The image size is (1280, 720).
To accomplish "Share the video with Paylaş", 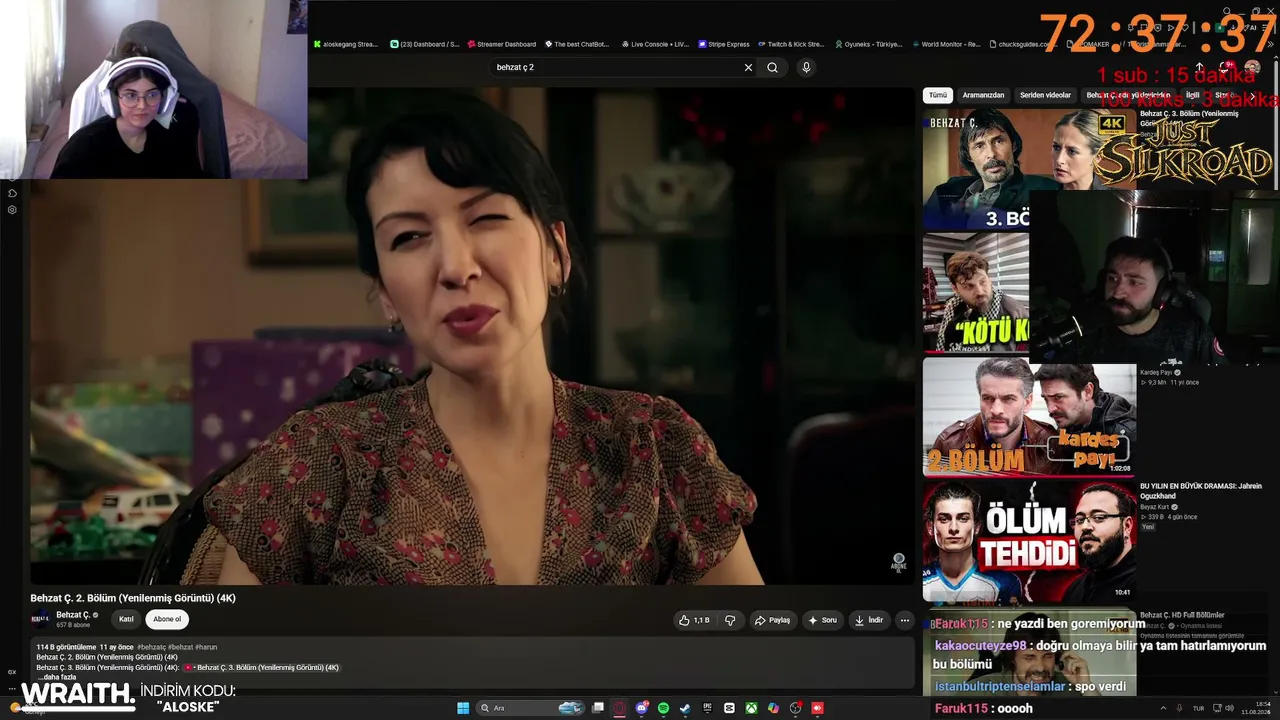I will [772, 620].
